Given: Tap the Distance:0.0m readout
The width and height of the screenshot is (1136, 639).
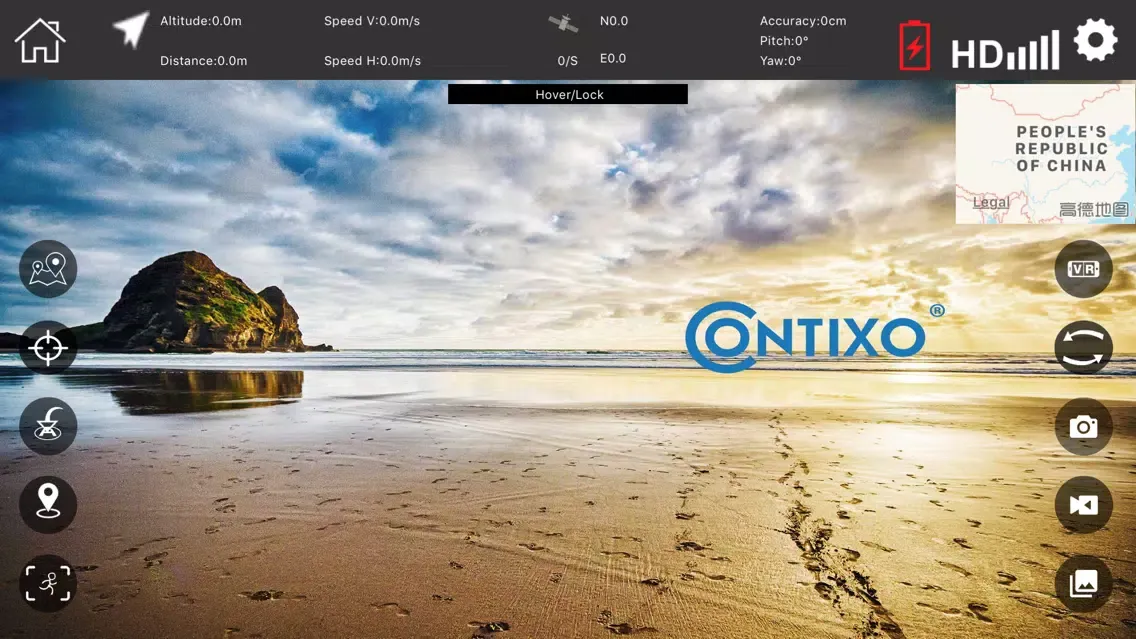Looking at the screenshot, I should click(x=204, y=61).
